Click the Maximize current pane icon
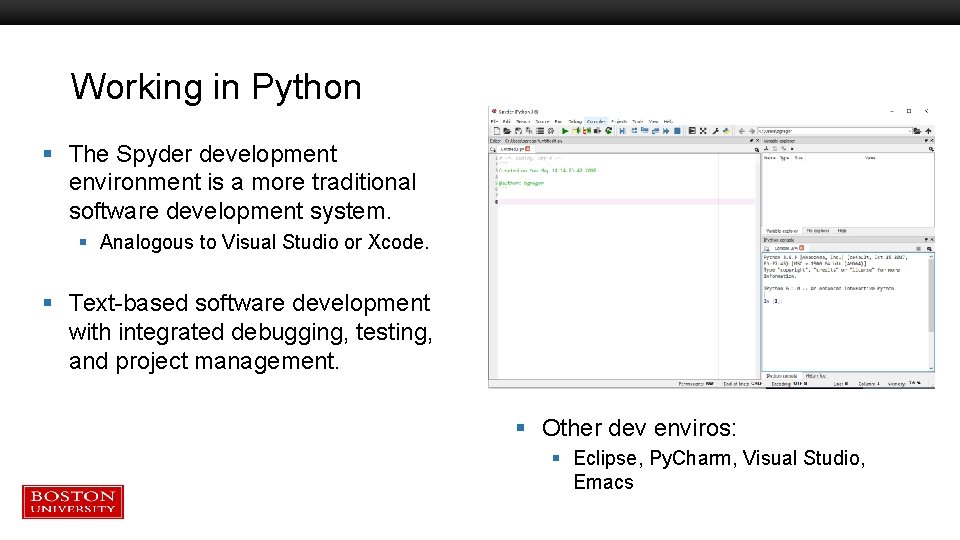This screenshot has height=540, width=960. click(692, 131)
